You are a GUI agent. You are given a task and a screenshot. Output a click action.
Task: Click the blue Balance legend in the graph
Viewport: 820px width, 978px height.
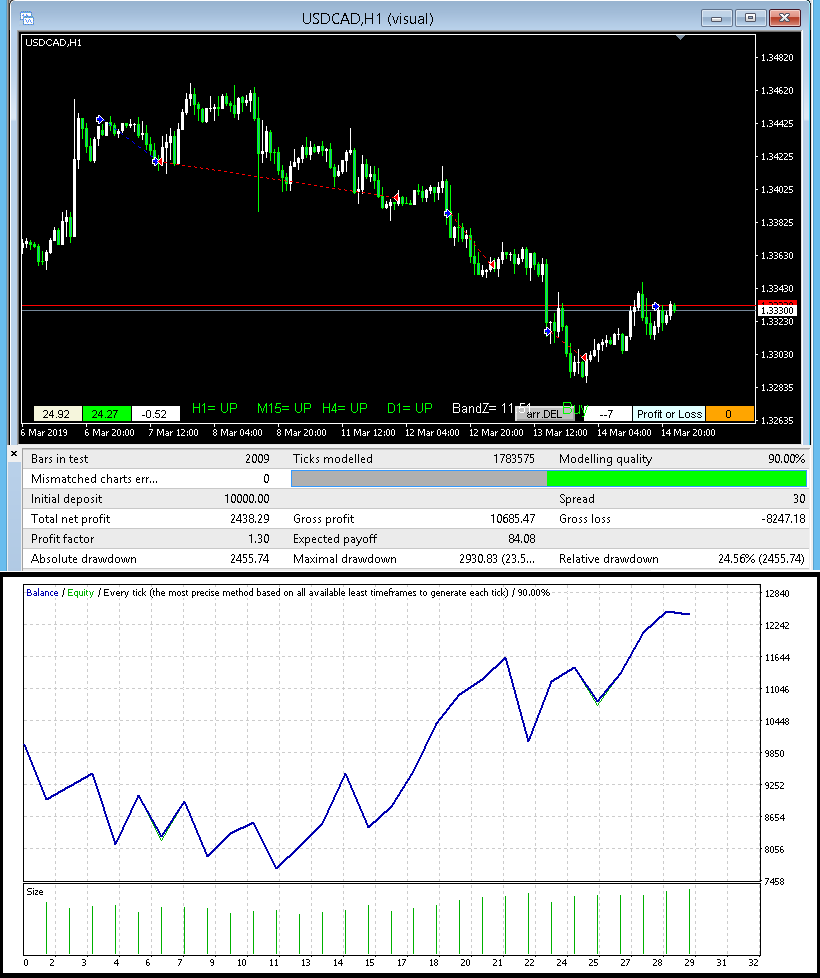point(42,593)
